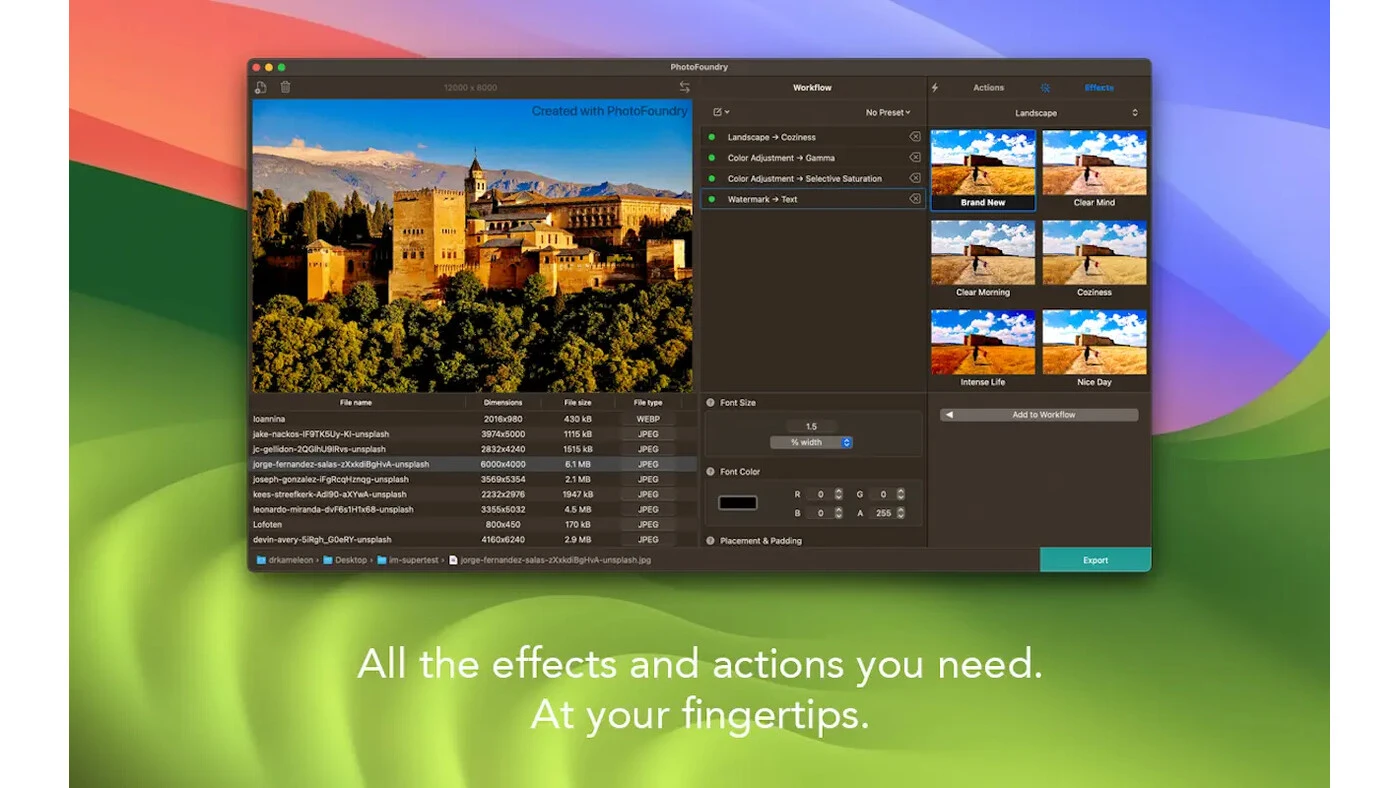This screenshot has height=788, width=1400.
Task: Select the Ioannina file row
Action: [473, 419]
